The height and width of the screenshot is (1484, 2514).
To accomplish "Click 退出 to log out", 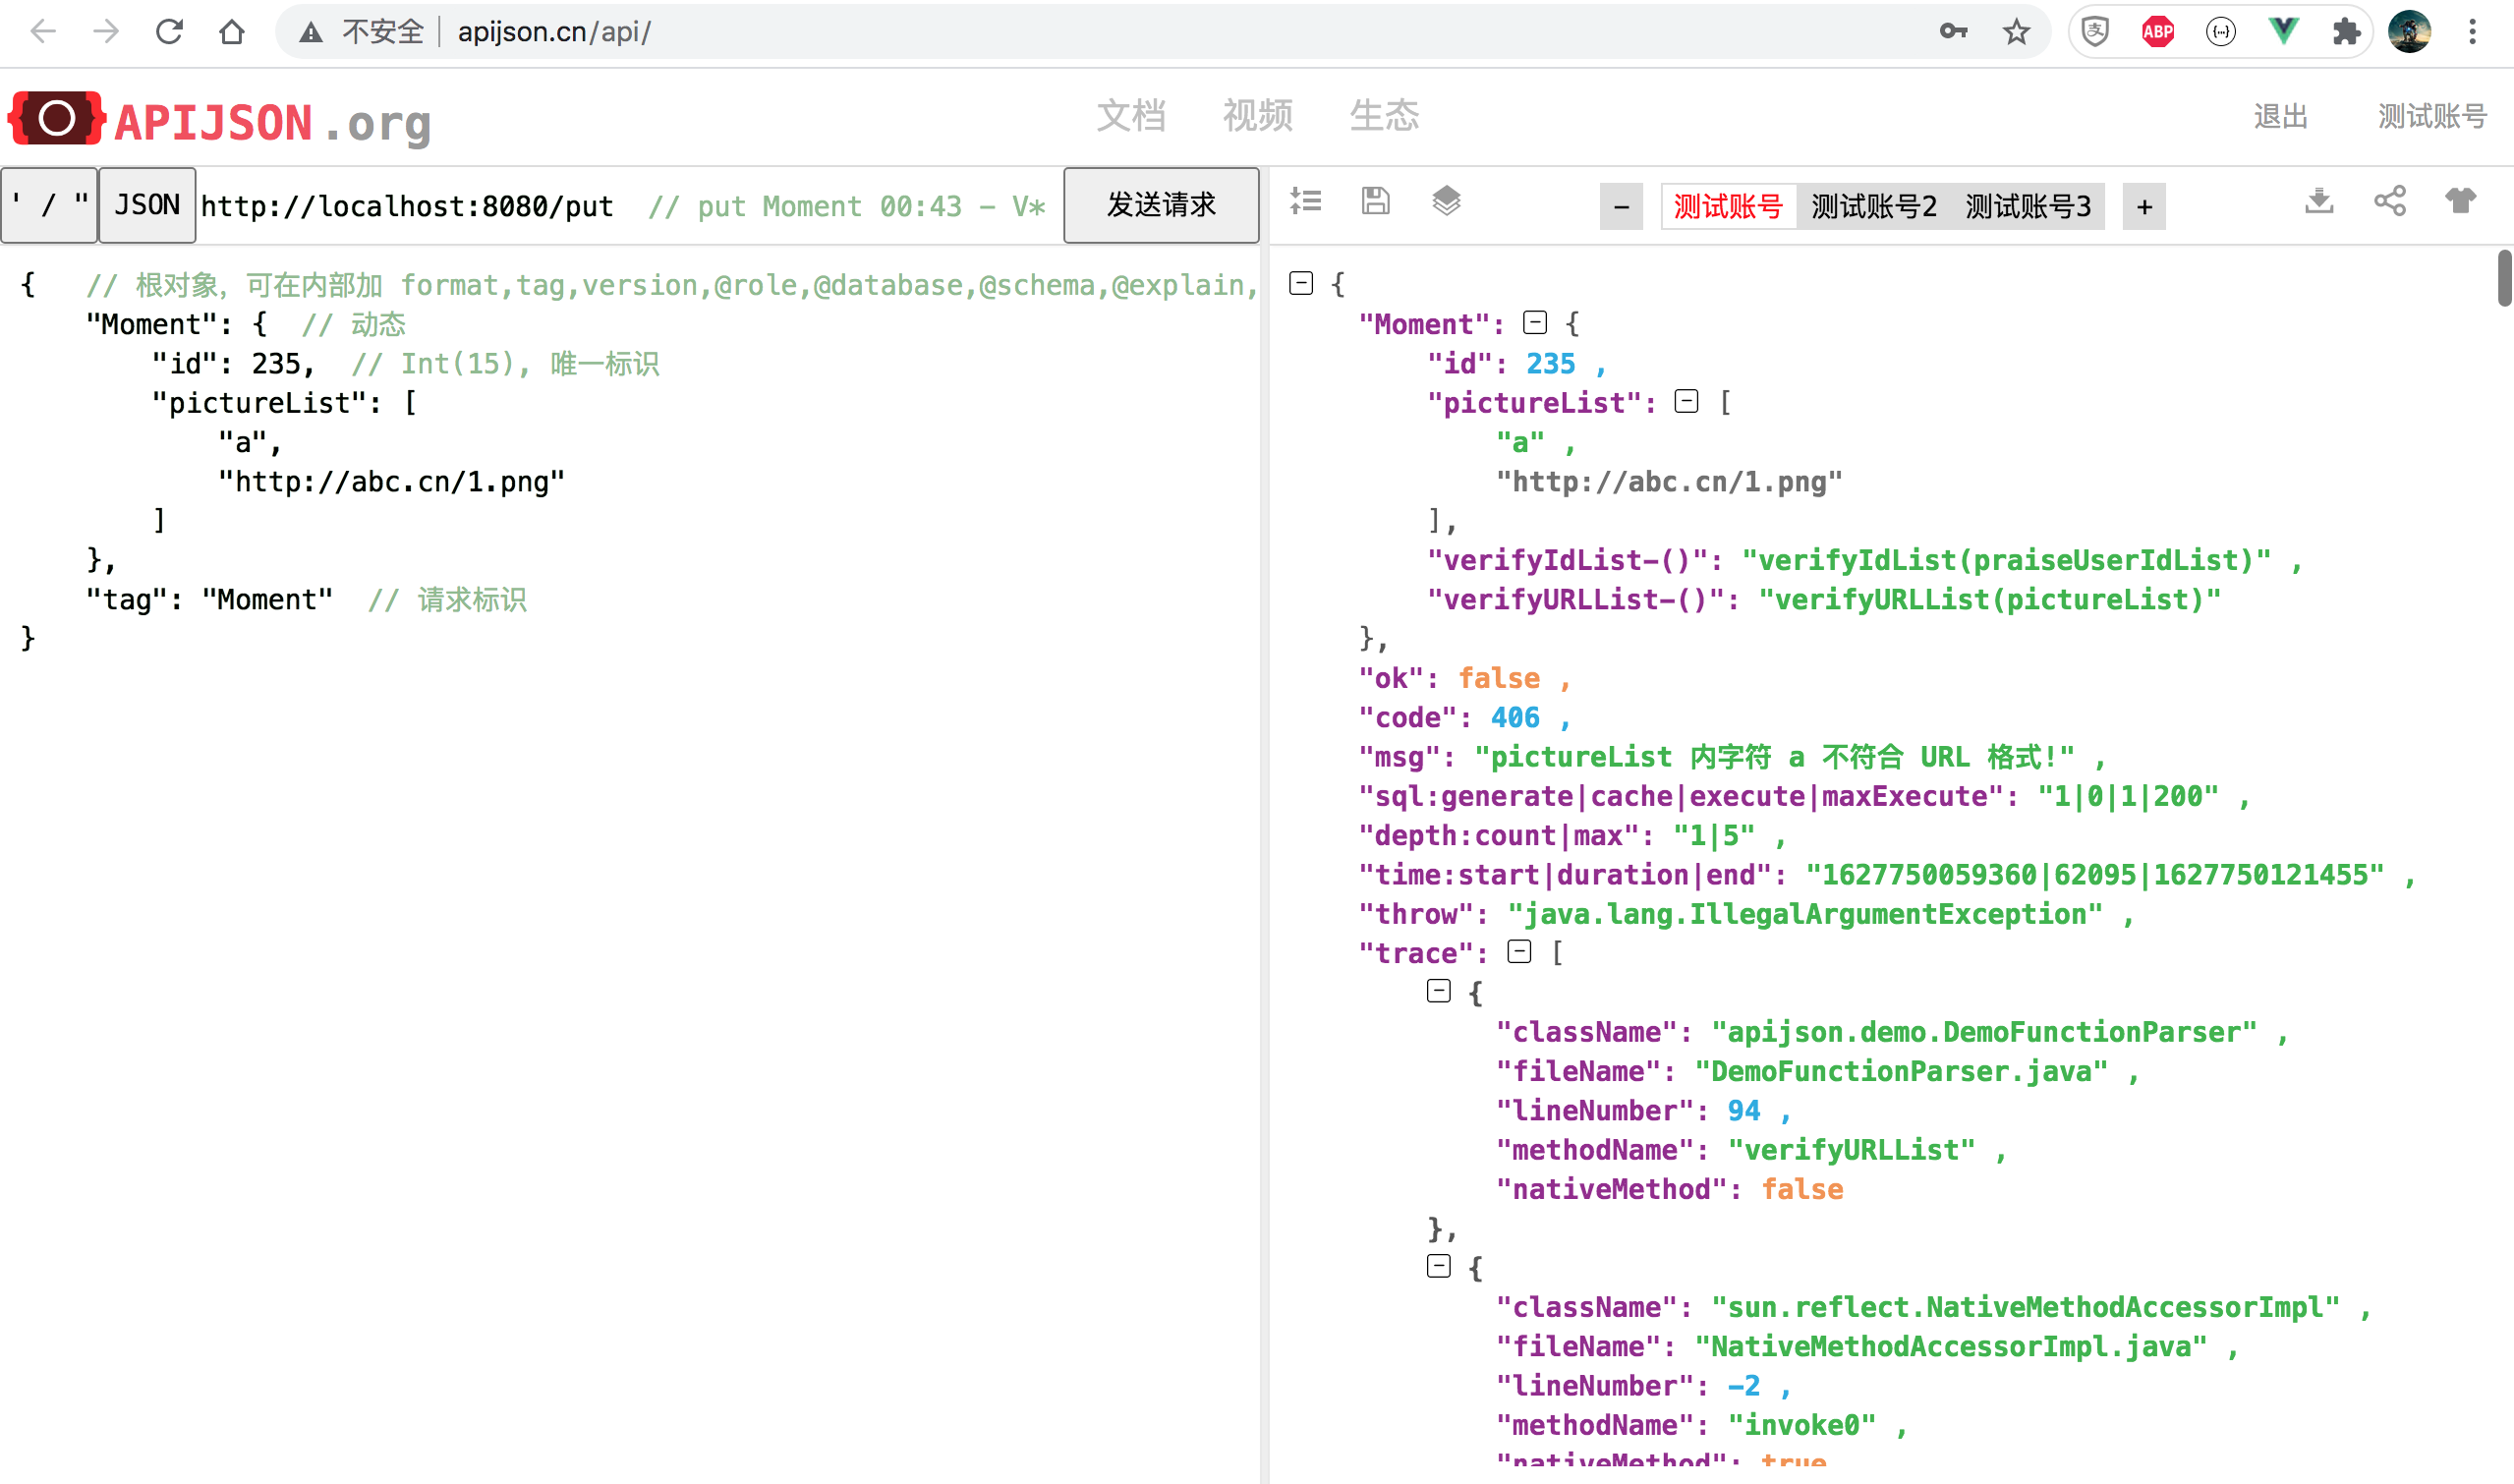I will click(x=2281, y=116).
